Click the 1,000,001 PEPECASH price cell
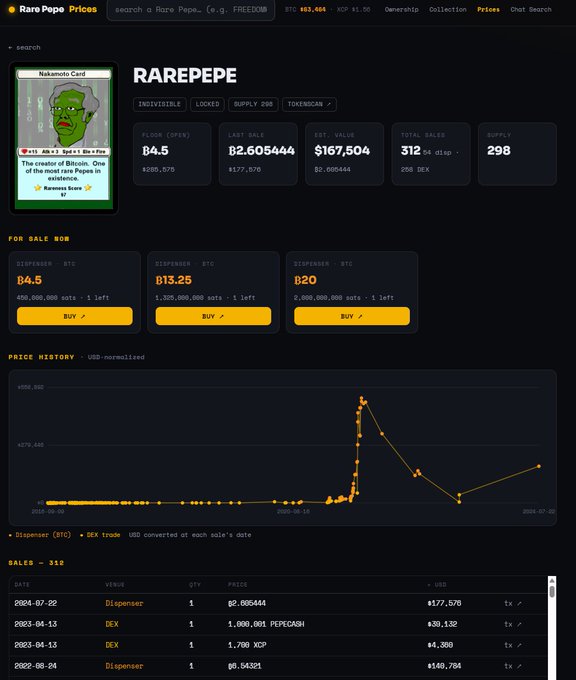Viewport: 576px width, 680px height. (266, 624)
